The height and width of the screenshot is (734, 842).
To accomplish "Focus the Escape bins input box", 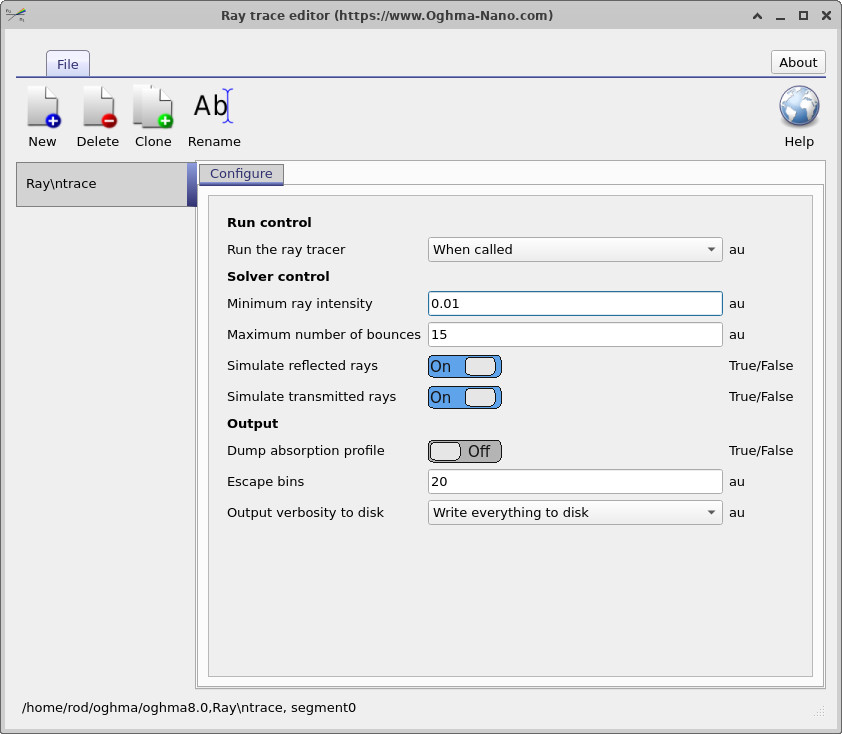I will click(575, 481).
